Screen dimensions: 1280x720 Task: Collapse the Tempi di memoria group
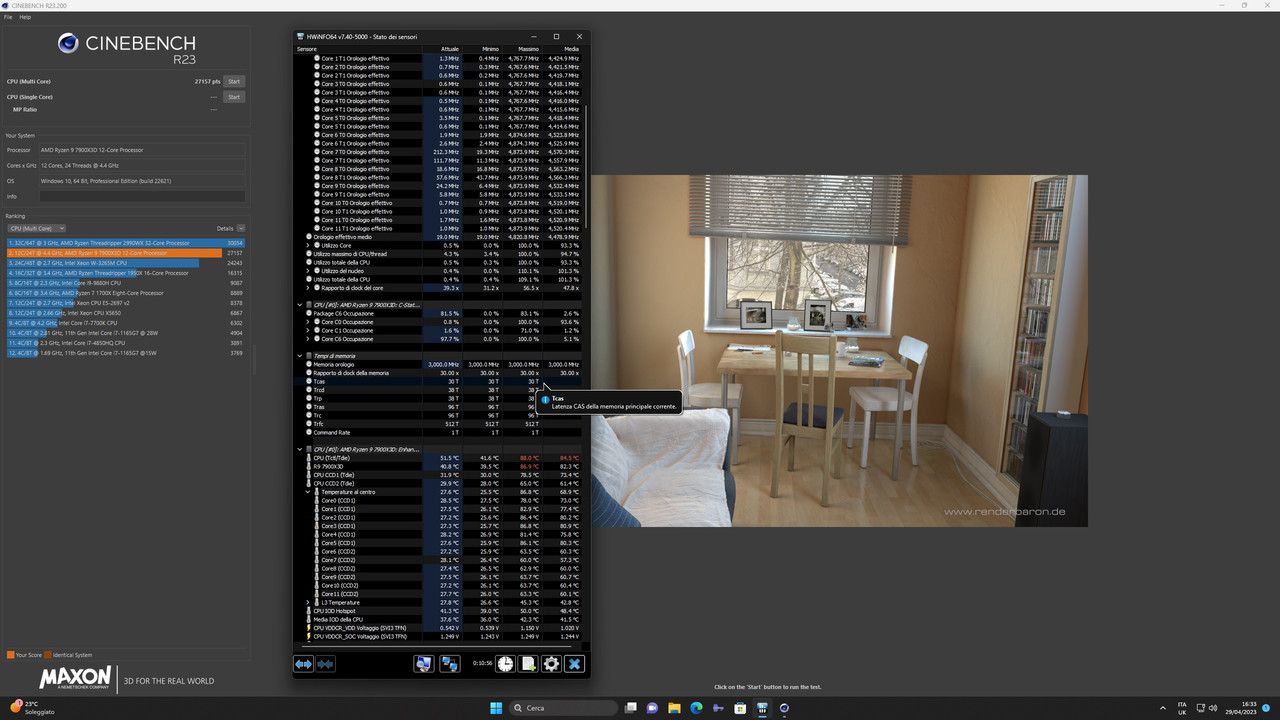300,356
